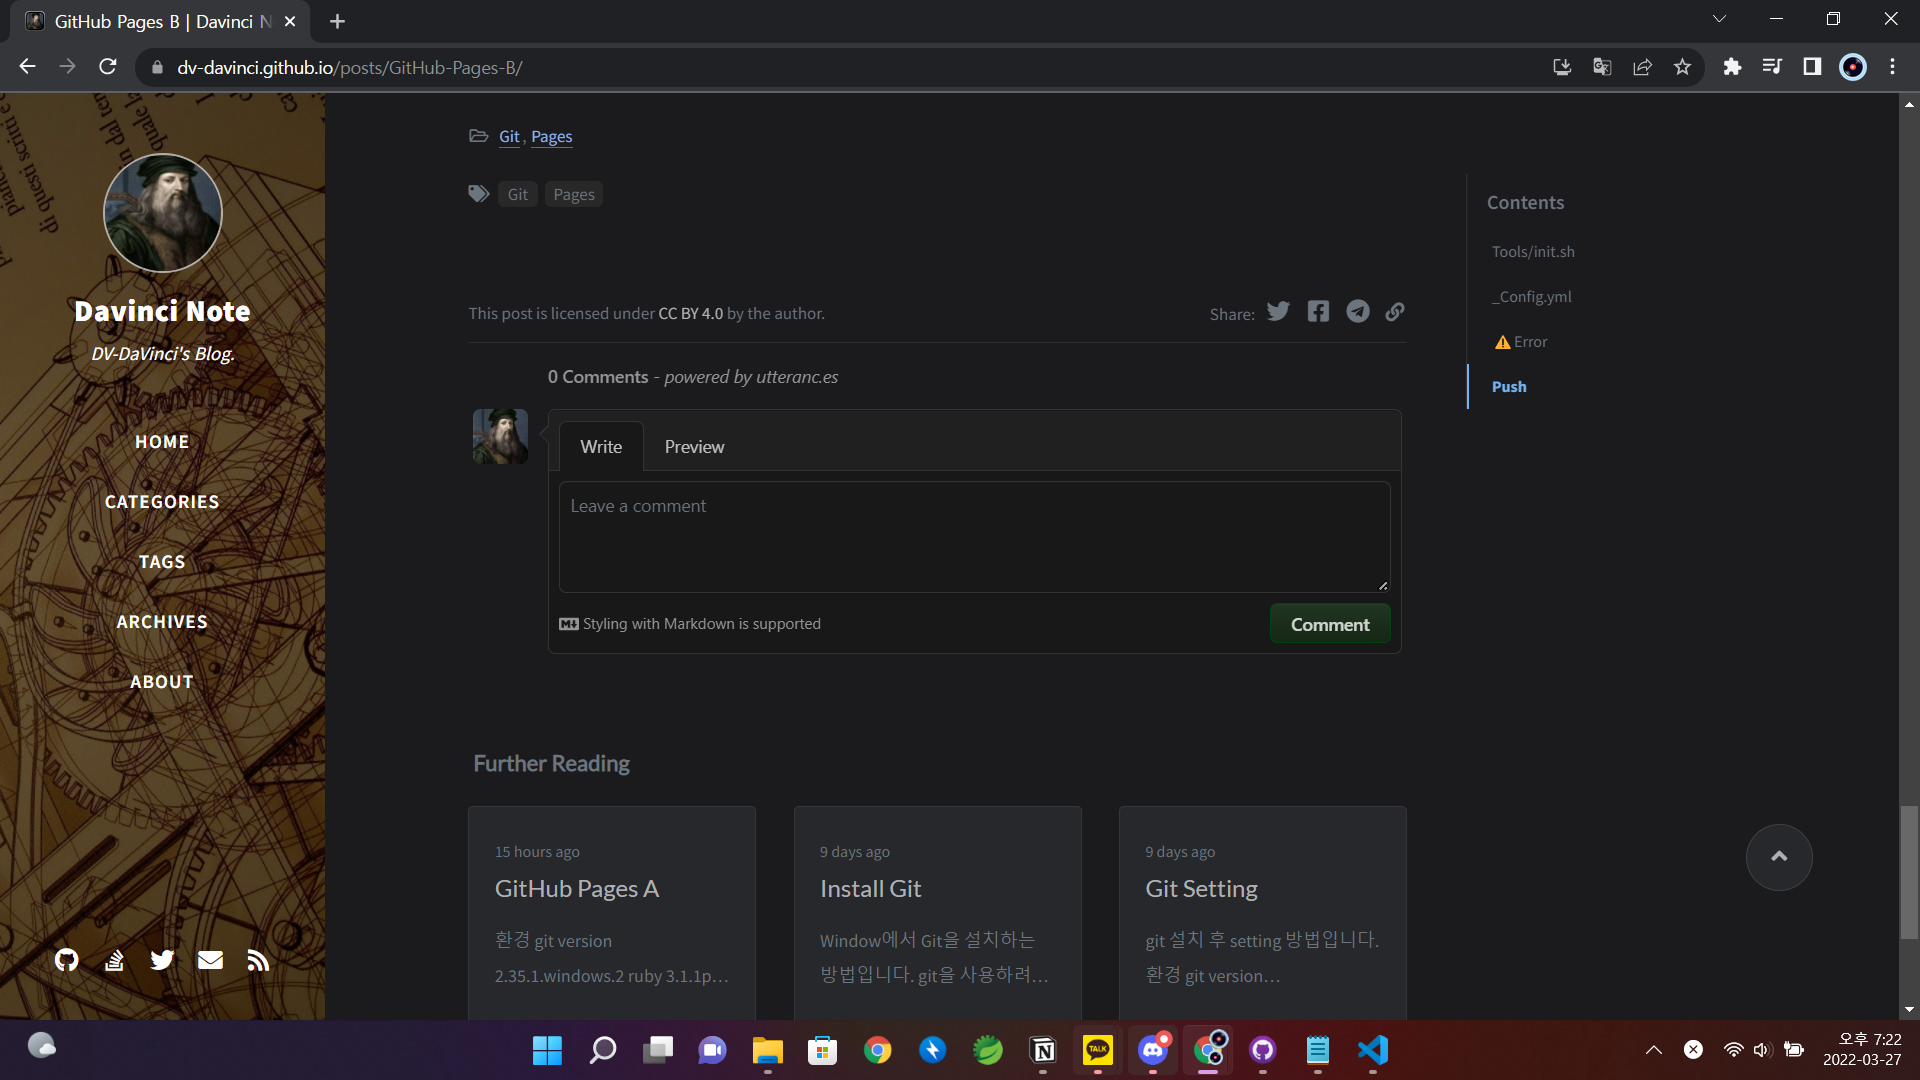
Task: Open the Stack Overflow icon in sidebar
Action: coord(114,960)
